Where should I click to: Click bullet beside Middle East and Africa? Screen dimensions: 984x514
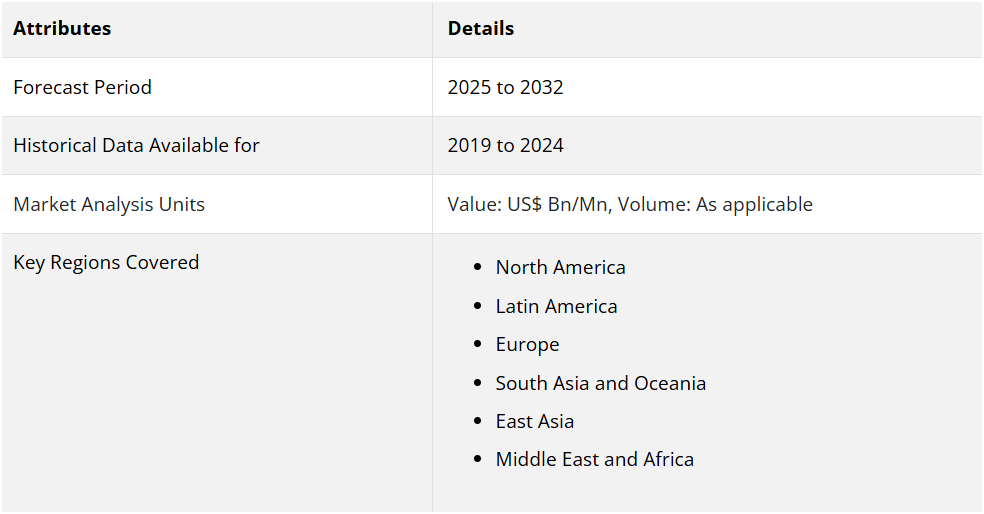(478, 459)
